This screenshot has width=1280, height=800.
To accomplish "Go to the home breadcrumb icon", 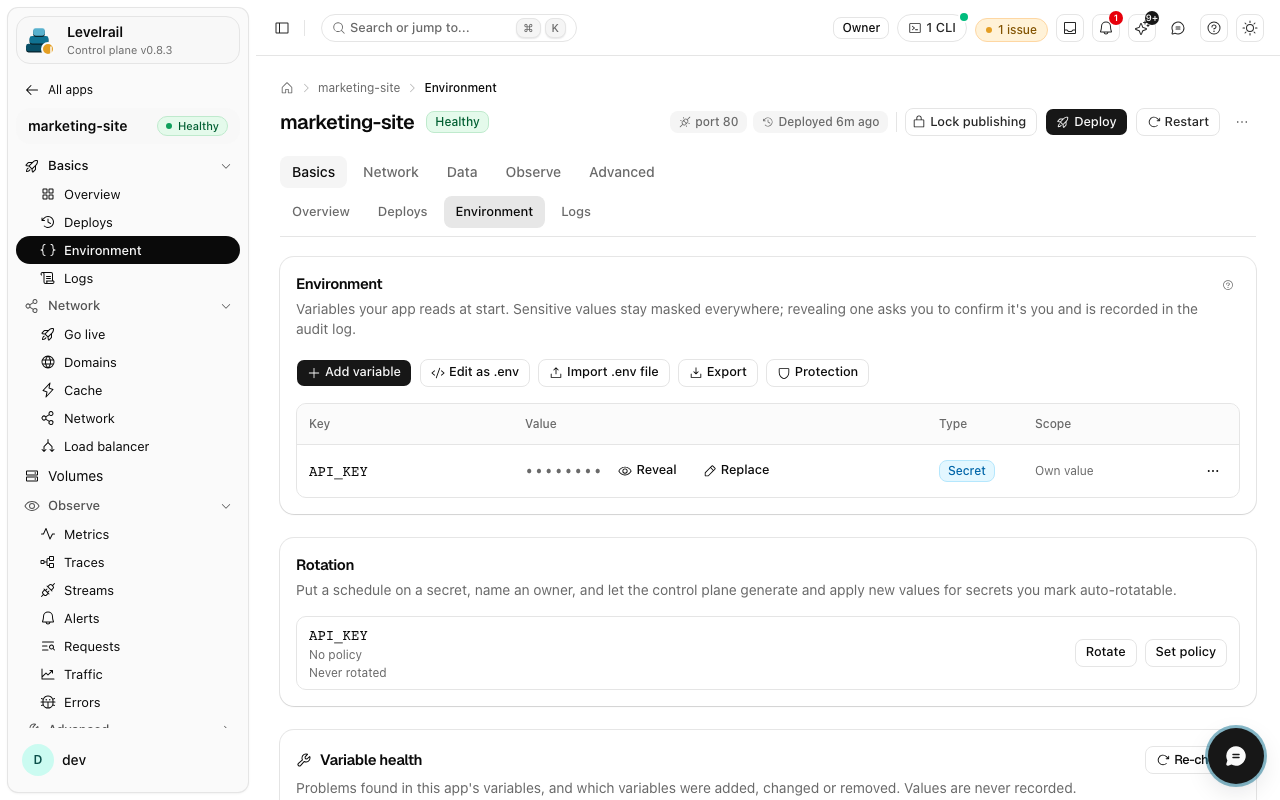I will pyautogui.click(x=287, y=88).
